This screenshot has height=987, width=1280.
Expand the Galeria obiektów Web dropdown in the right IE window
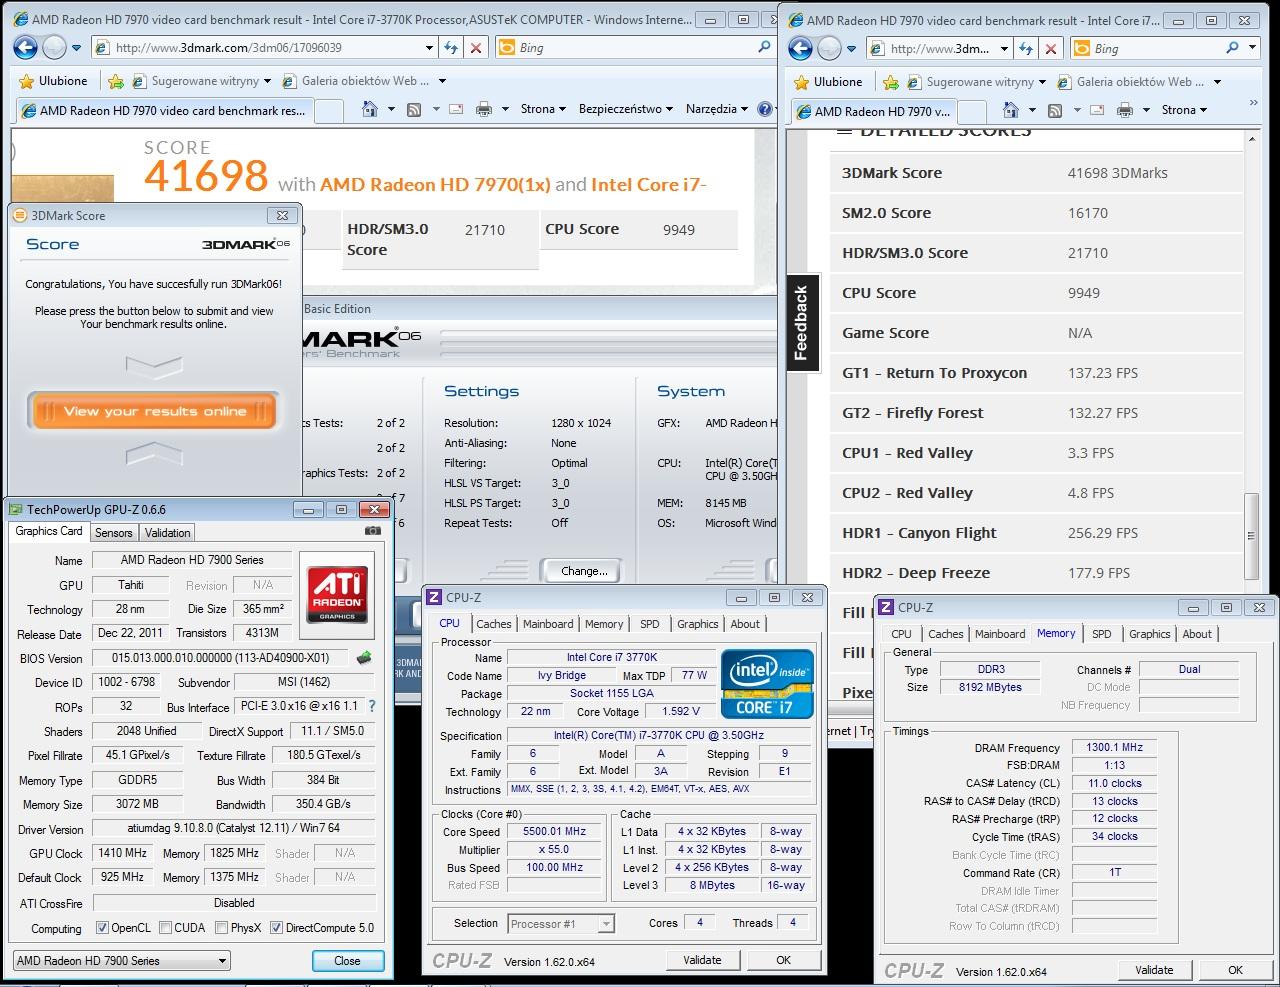(1217, 82)
